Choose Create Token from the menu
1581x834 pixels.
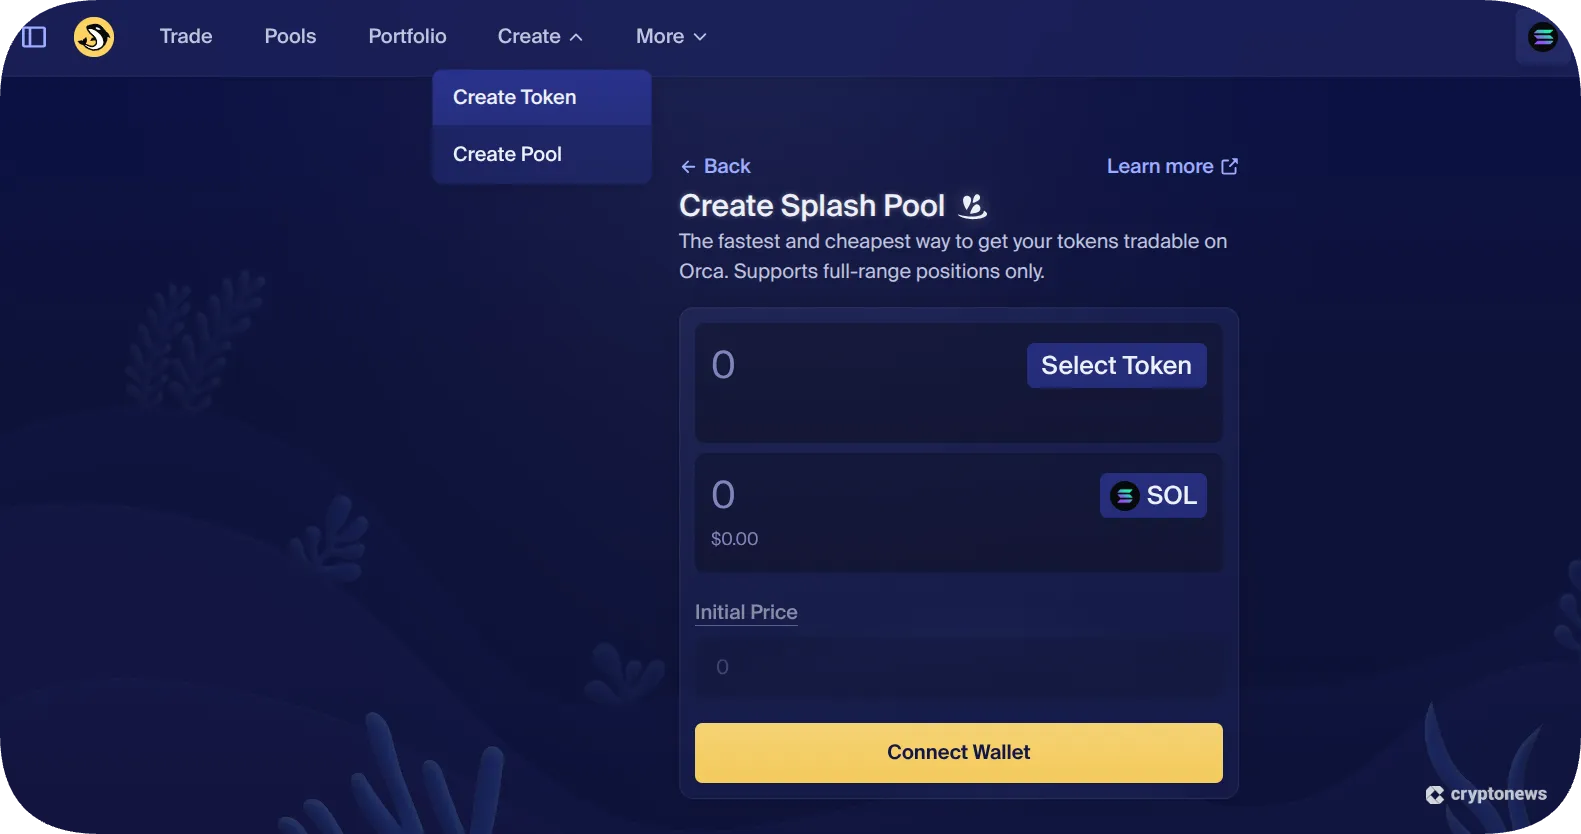coord(514,97)
